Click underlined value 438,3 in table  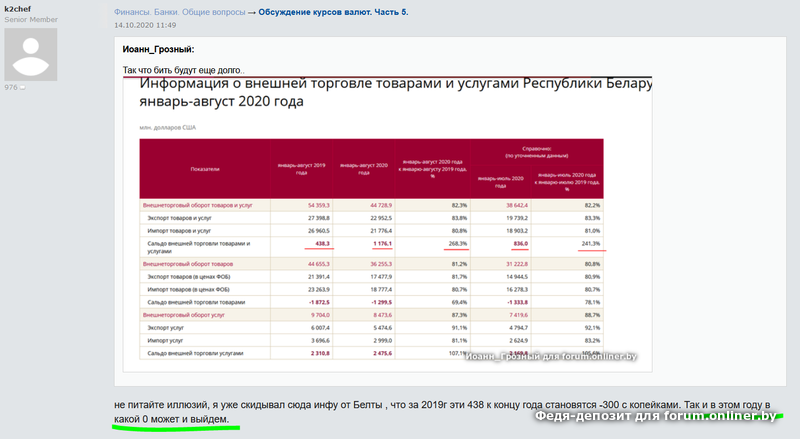[322, 243]
